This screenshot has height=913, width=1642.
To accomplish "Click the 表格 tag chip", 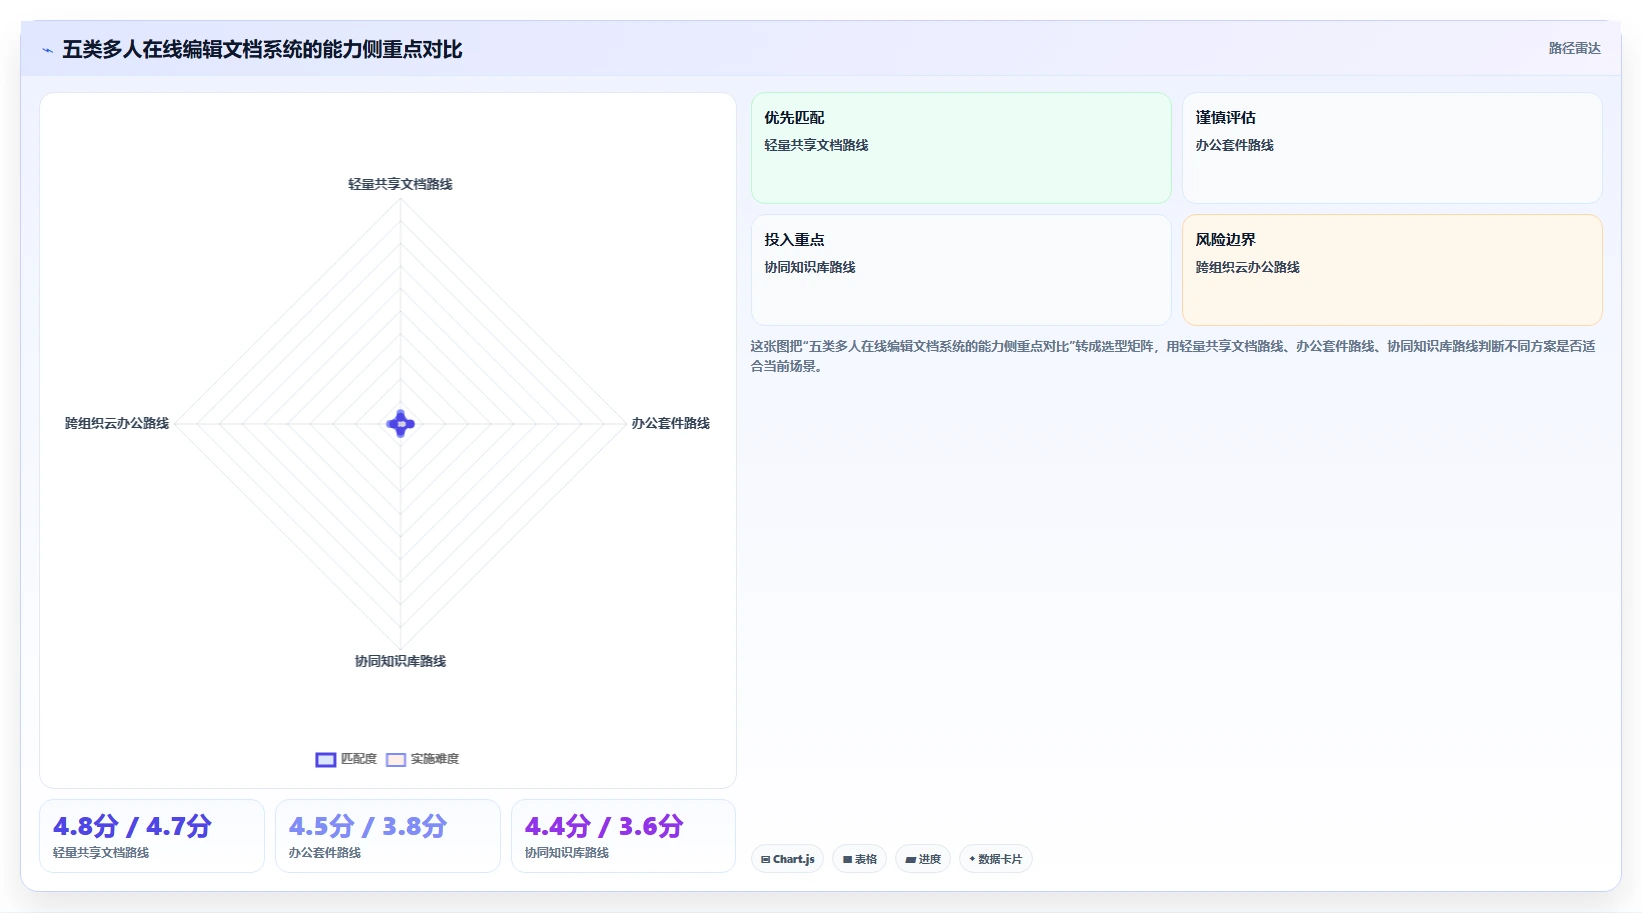I will point(859,859).
